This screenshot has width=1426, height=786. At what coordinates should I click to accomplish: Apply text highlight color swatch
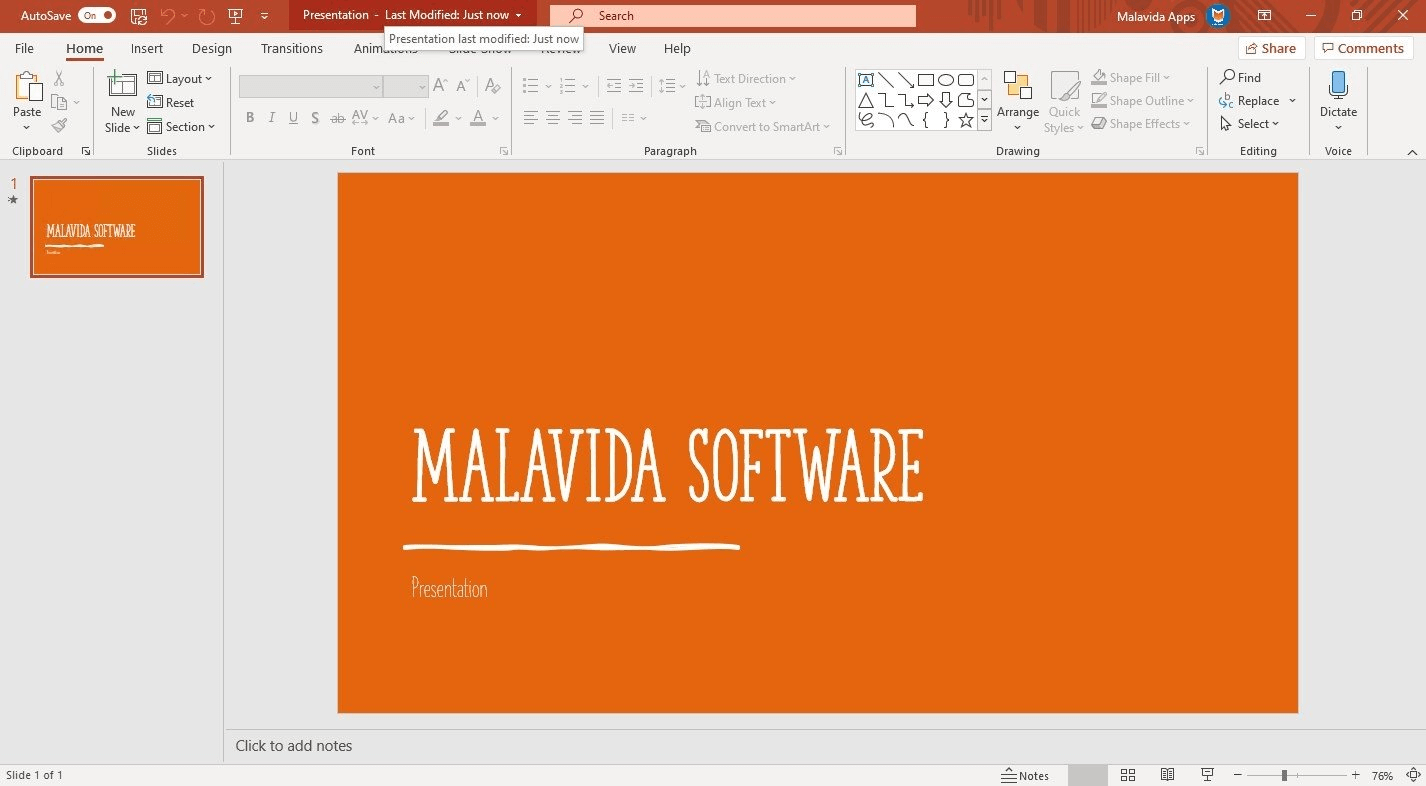click(441, 118)
